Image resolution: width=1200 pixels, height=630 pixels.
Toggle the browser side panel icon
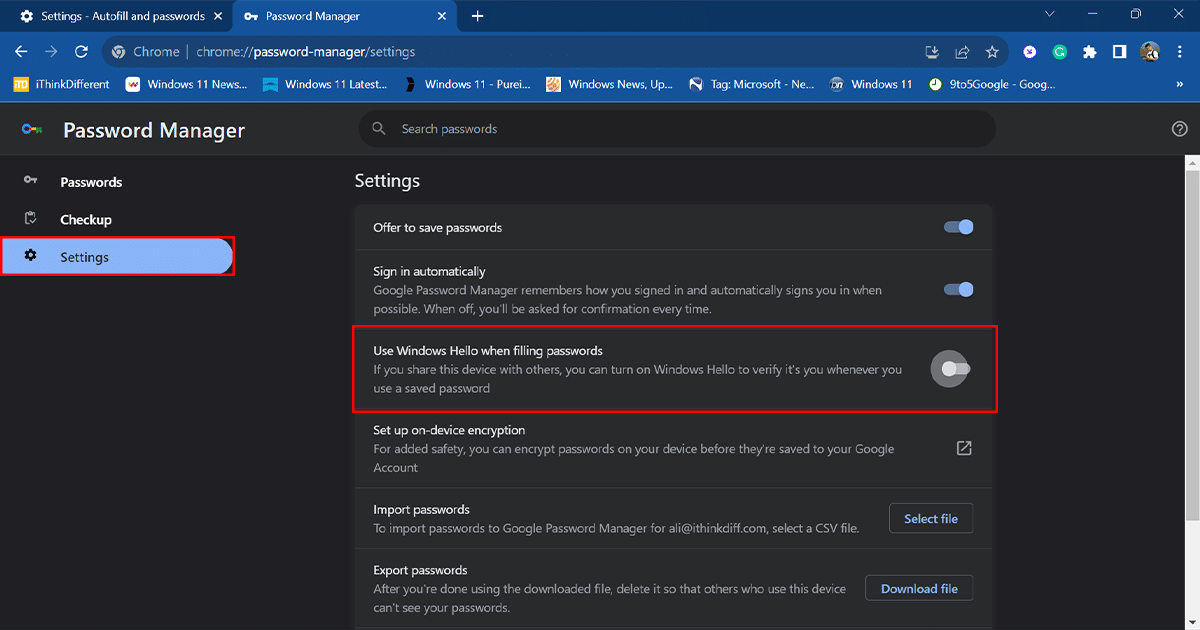click(1120, 52)
